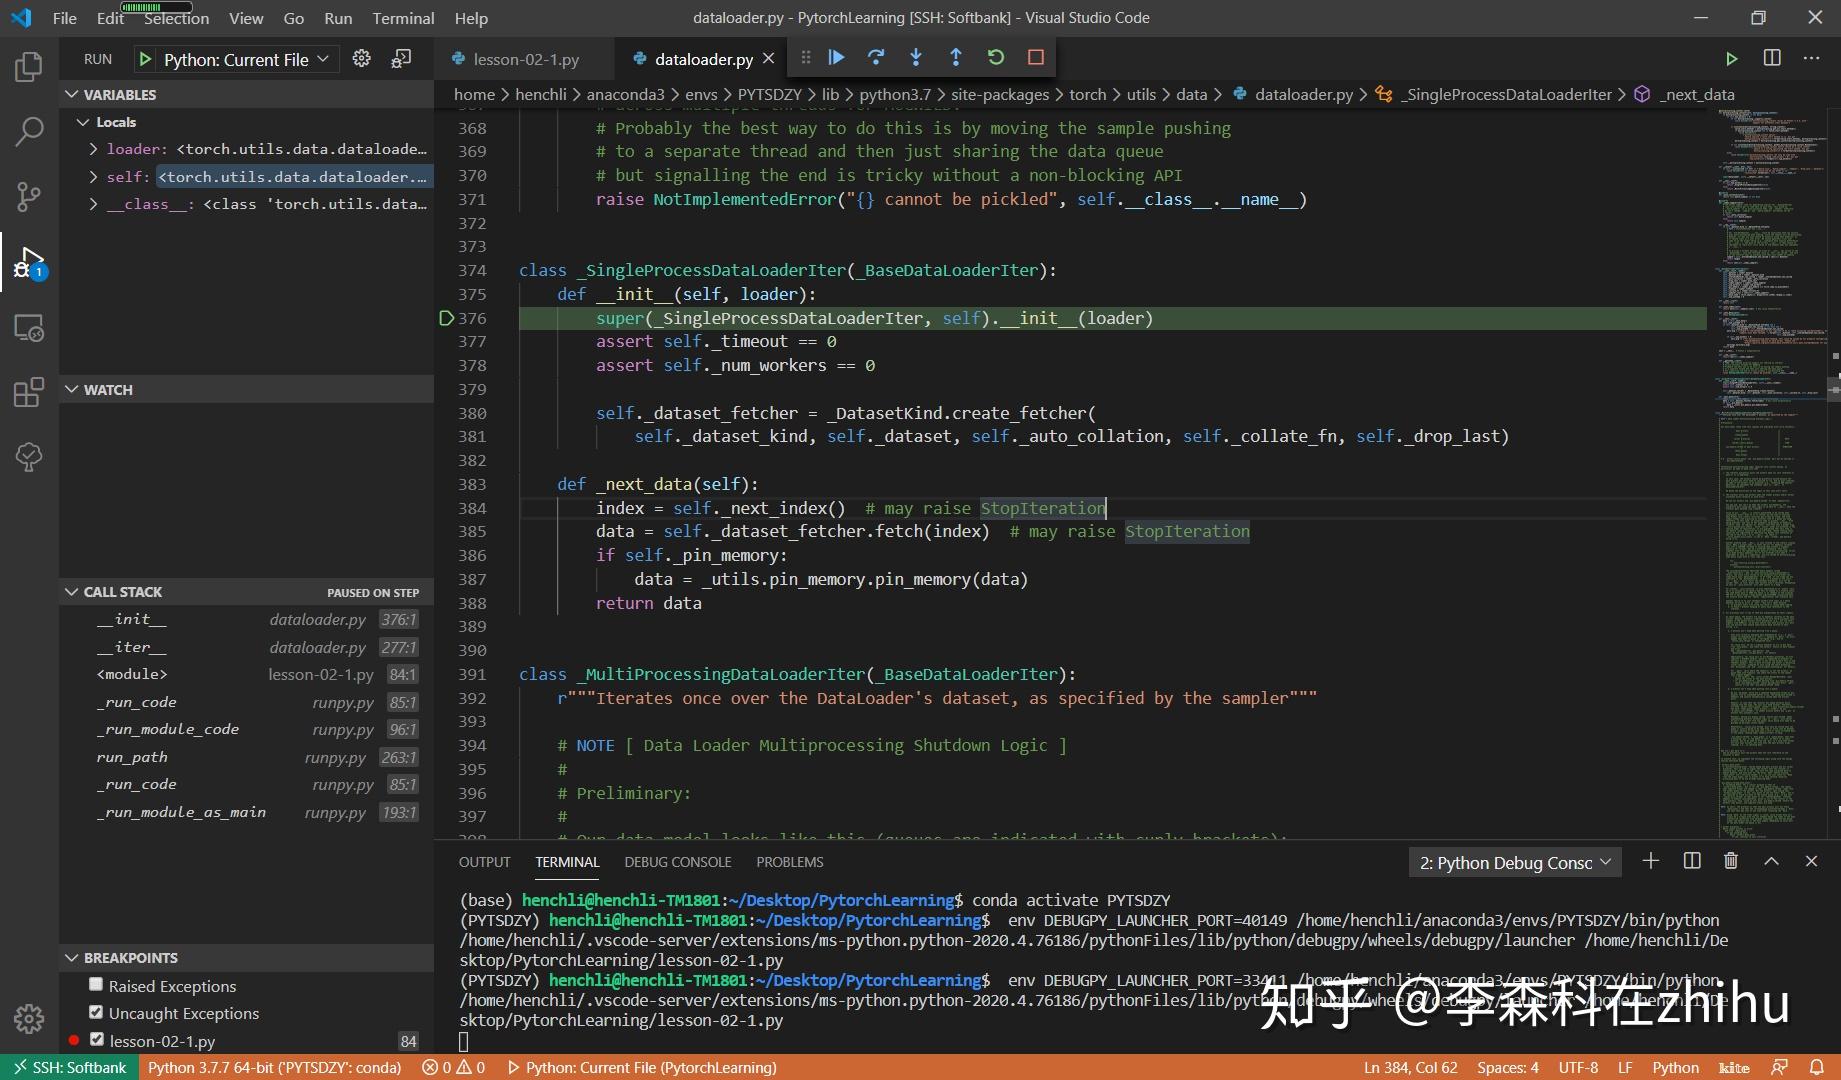
Task: Uncheck the Uncaught Exceptions breakpoint
Action: click(x=96, y=1012)
